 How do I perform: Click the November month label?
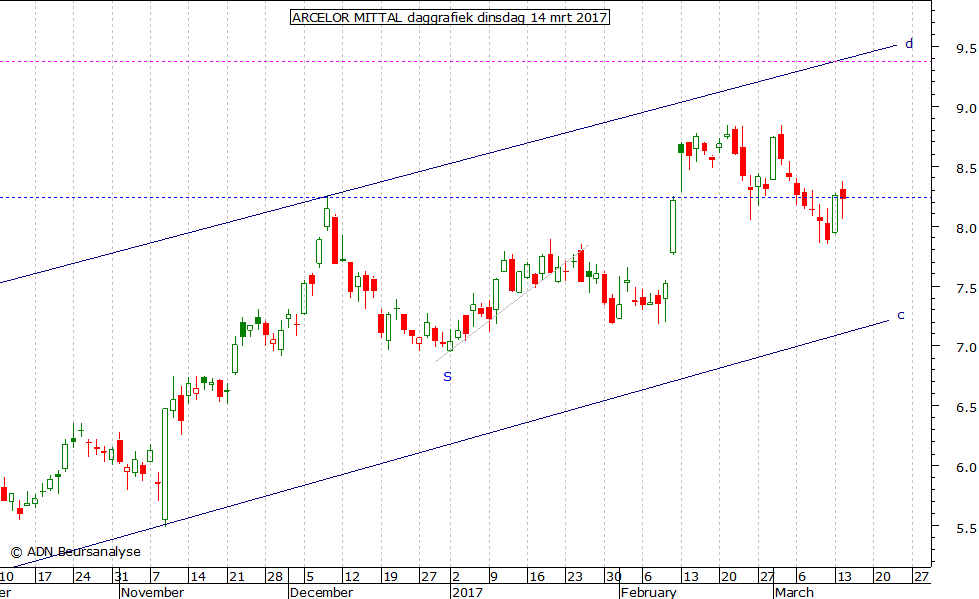[x=152, y=592]
